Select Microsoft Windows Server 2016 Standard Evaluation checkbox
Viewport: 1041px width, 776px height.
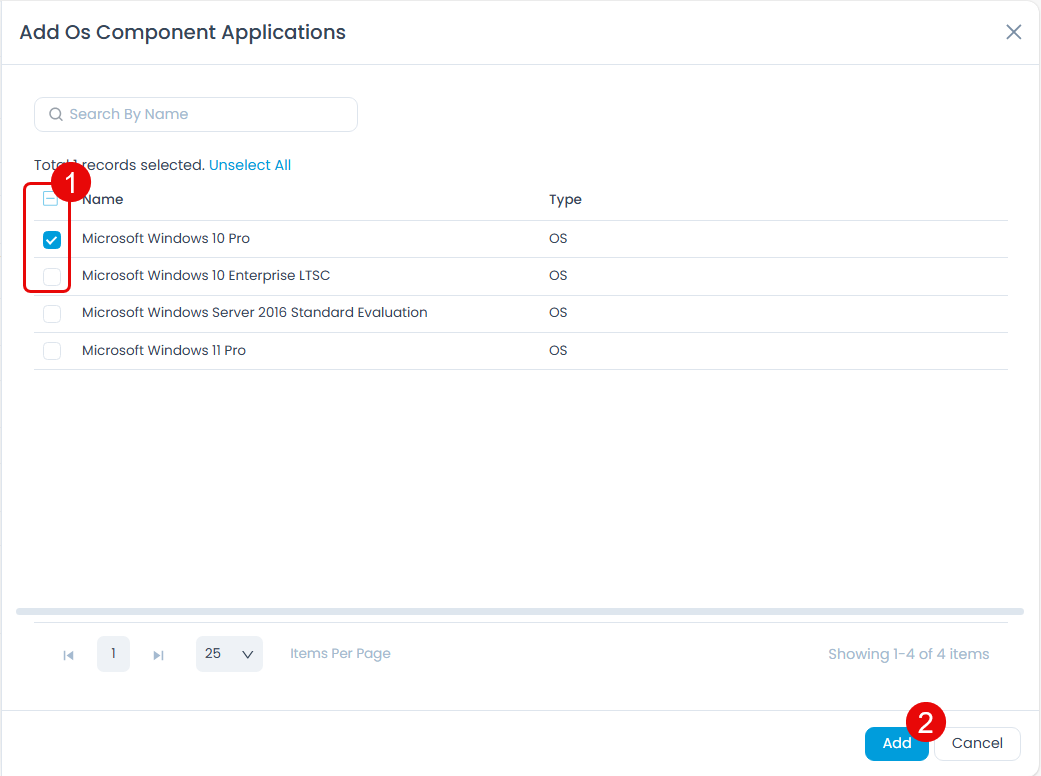click(x=51, y=313)
